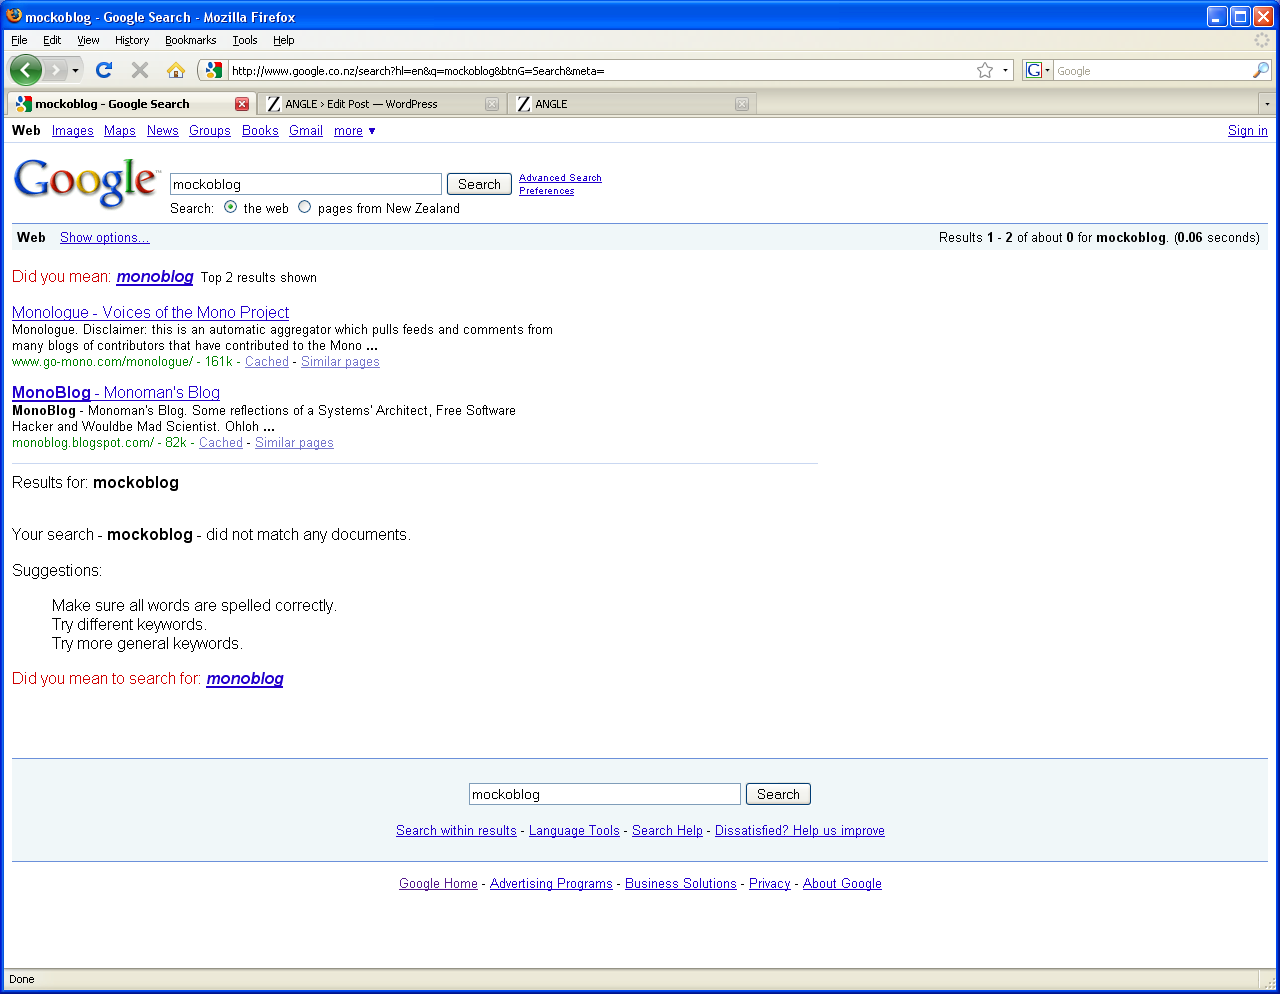
Task: Select 'pages from New Zealand' radio button
Action: pos(305,207)
